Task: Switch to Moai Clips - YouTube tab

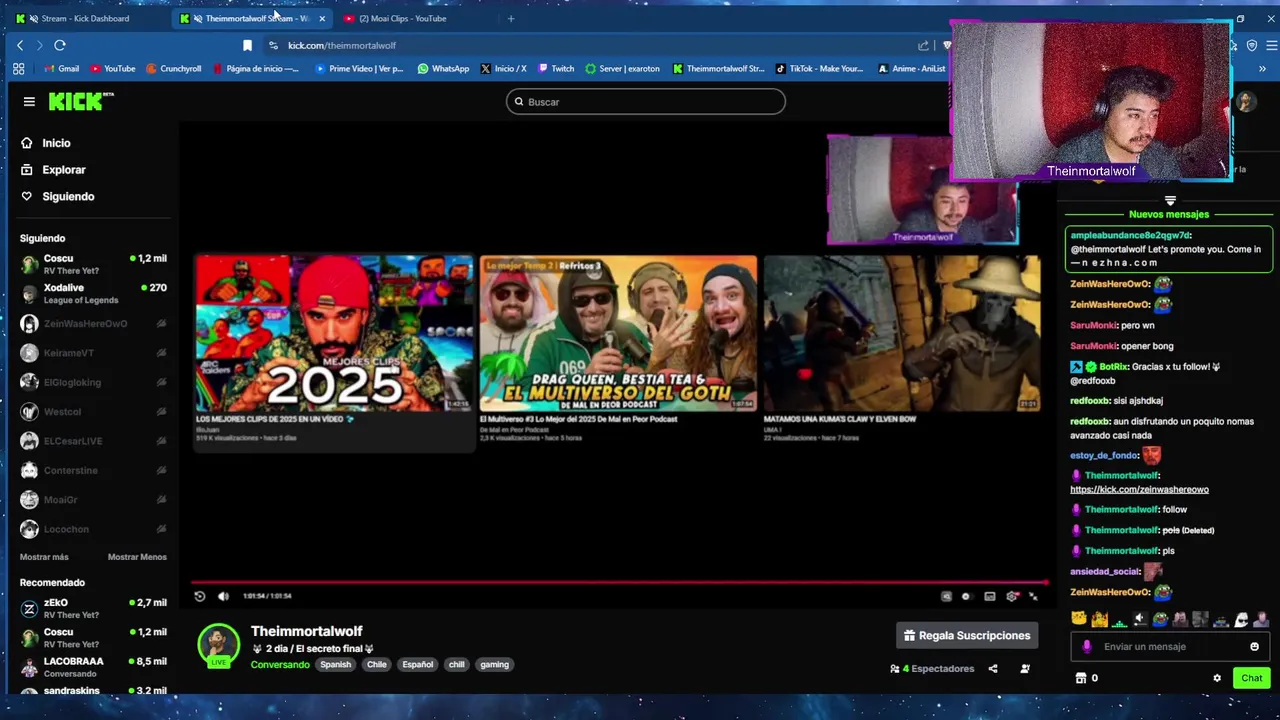Action: click(402, 18)
